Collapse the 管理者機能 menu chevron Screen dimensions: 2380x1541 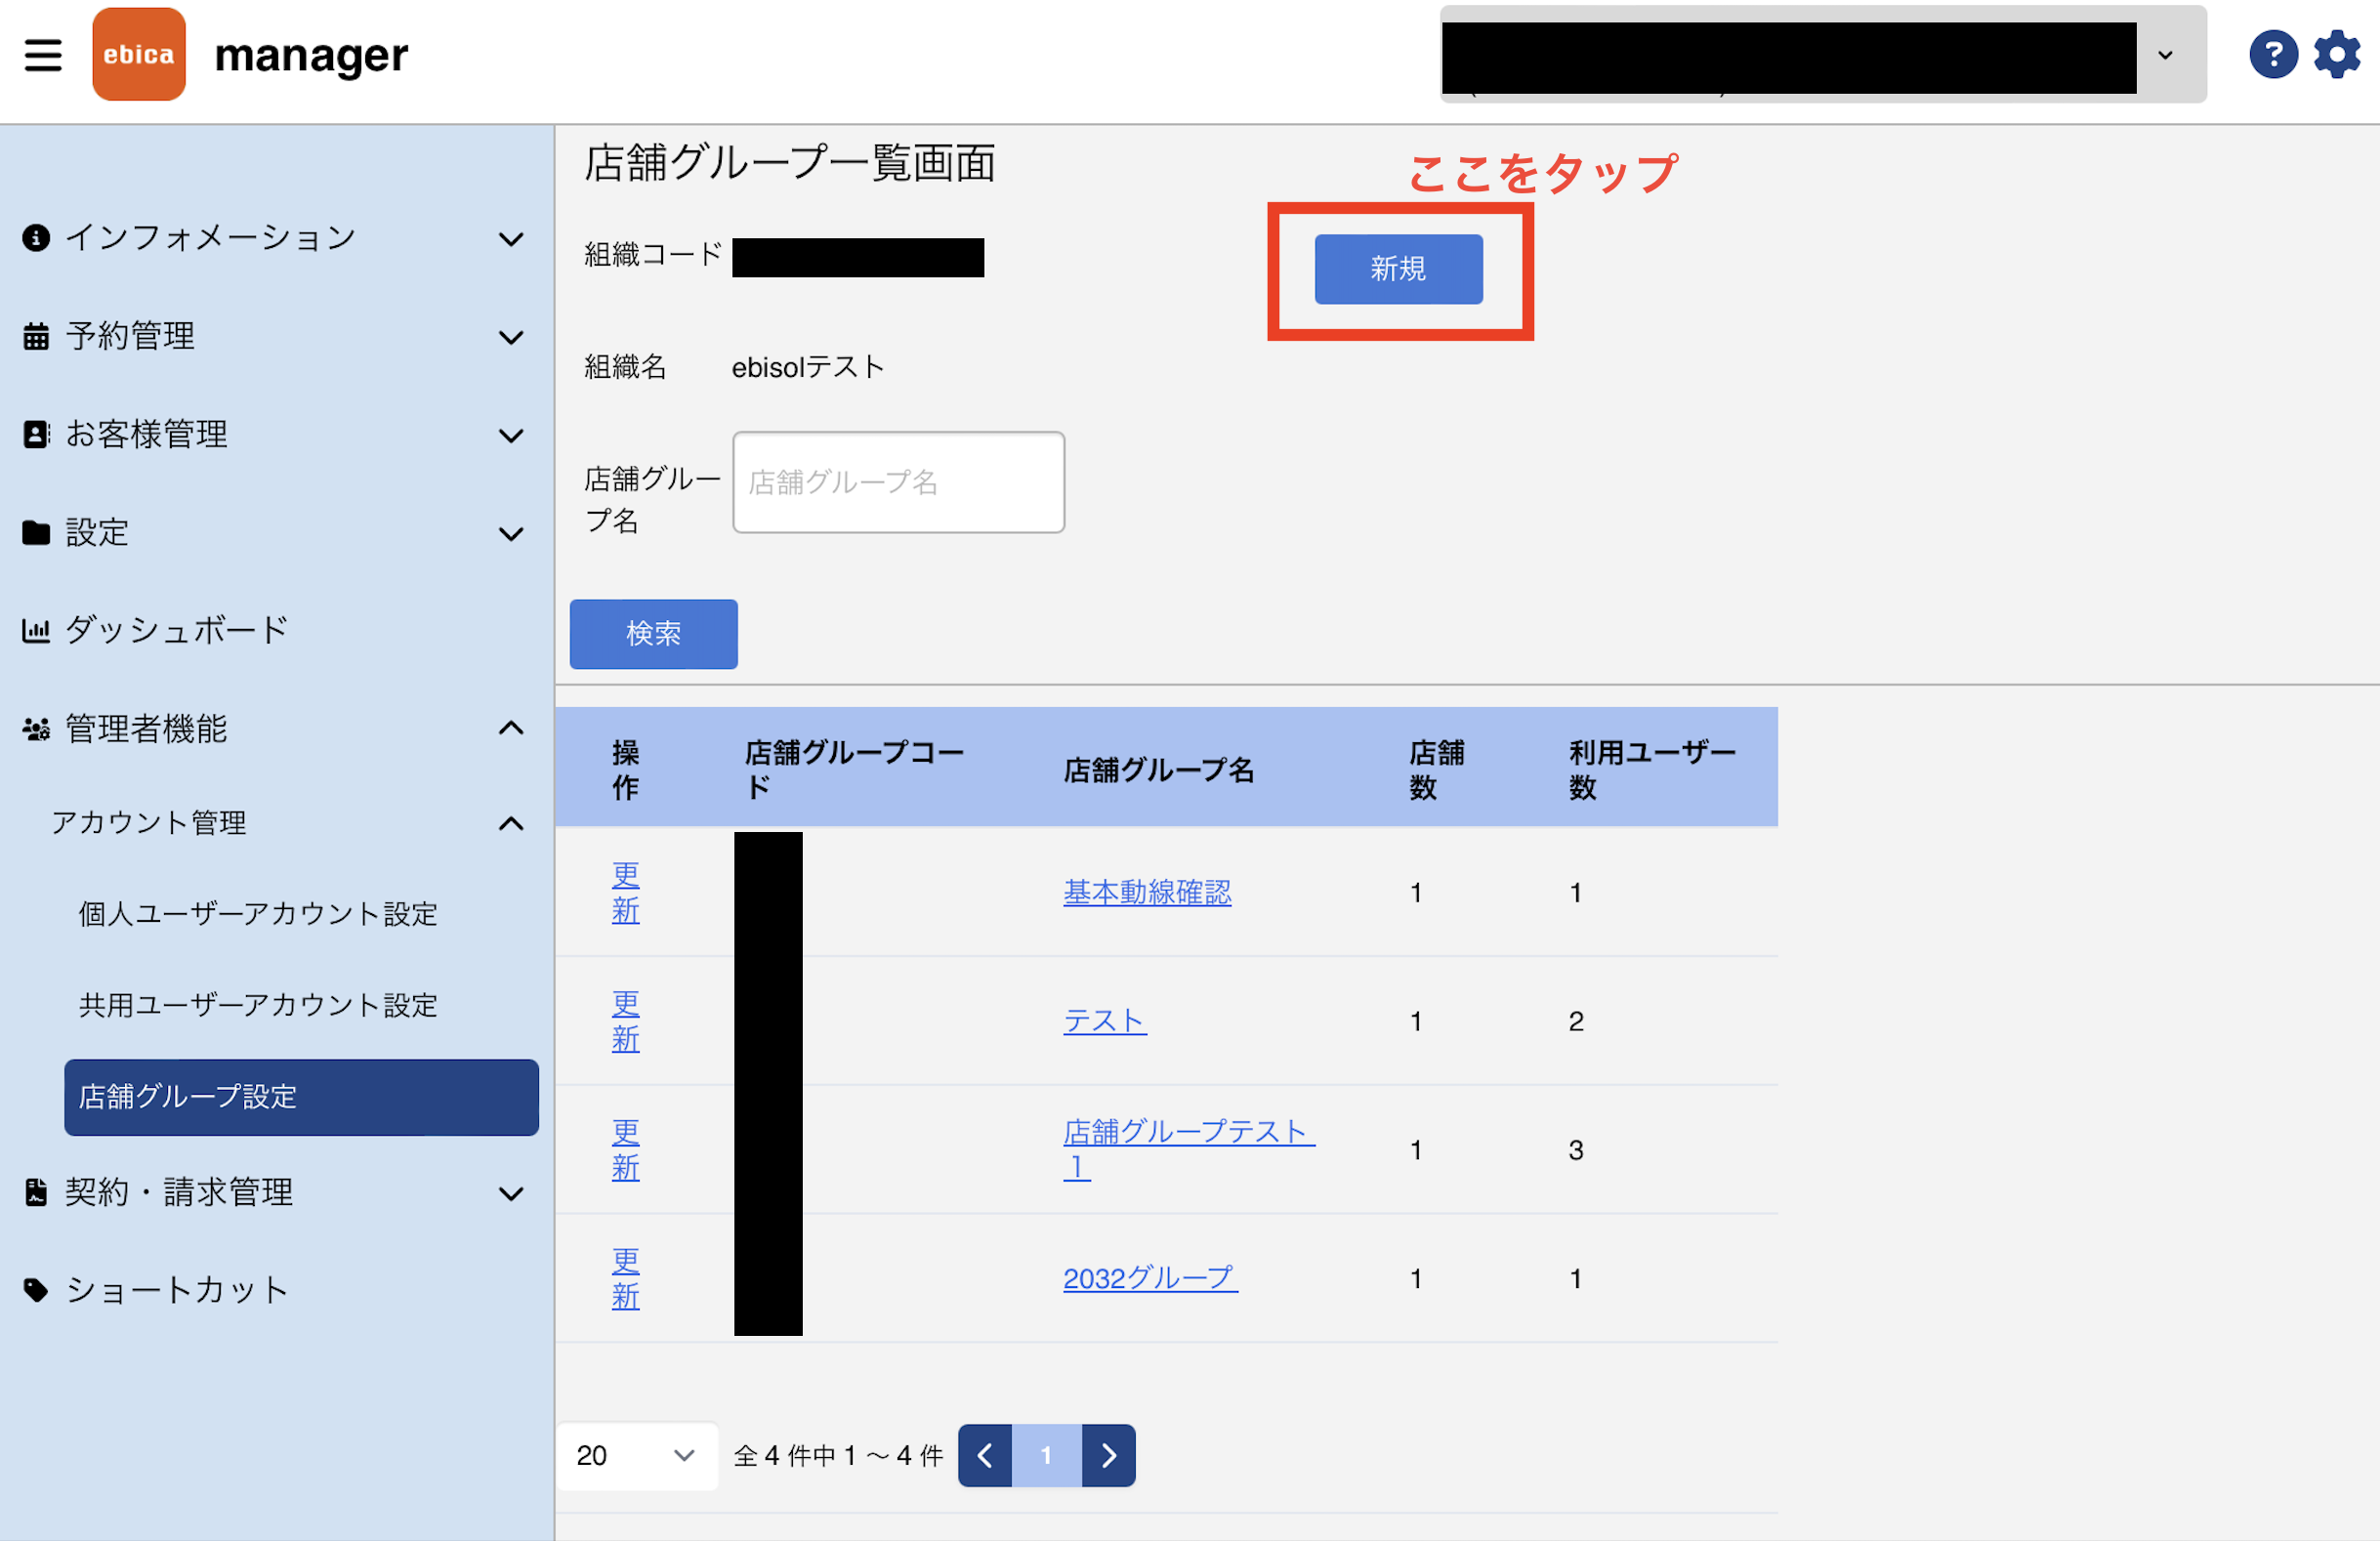coord(511,728)
